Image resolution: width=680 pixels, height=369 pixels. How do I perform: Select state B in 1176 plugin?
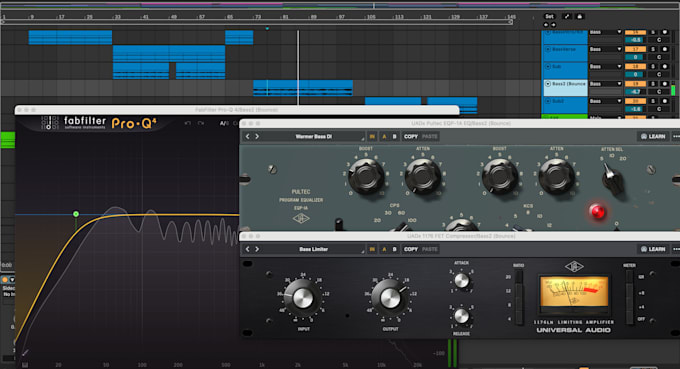click(x=394, y=249)
